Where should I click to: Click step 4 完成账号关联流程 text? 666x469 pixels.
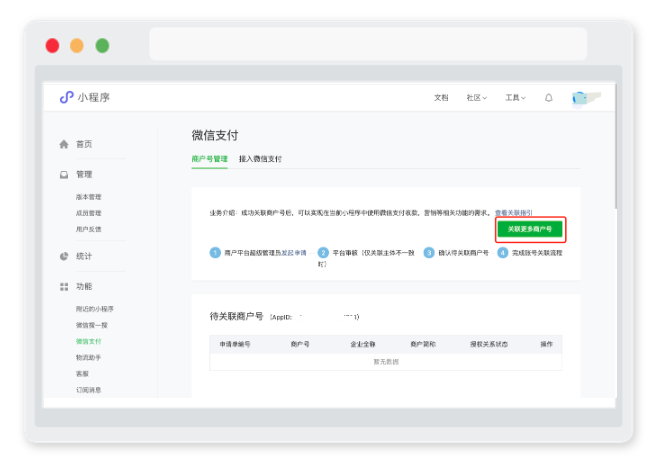pyautogui.click(x=537, y=253)
